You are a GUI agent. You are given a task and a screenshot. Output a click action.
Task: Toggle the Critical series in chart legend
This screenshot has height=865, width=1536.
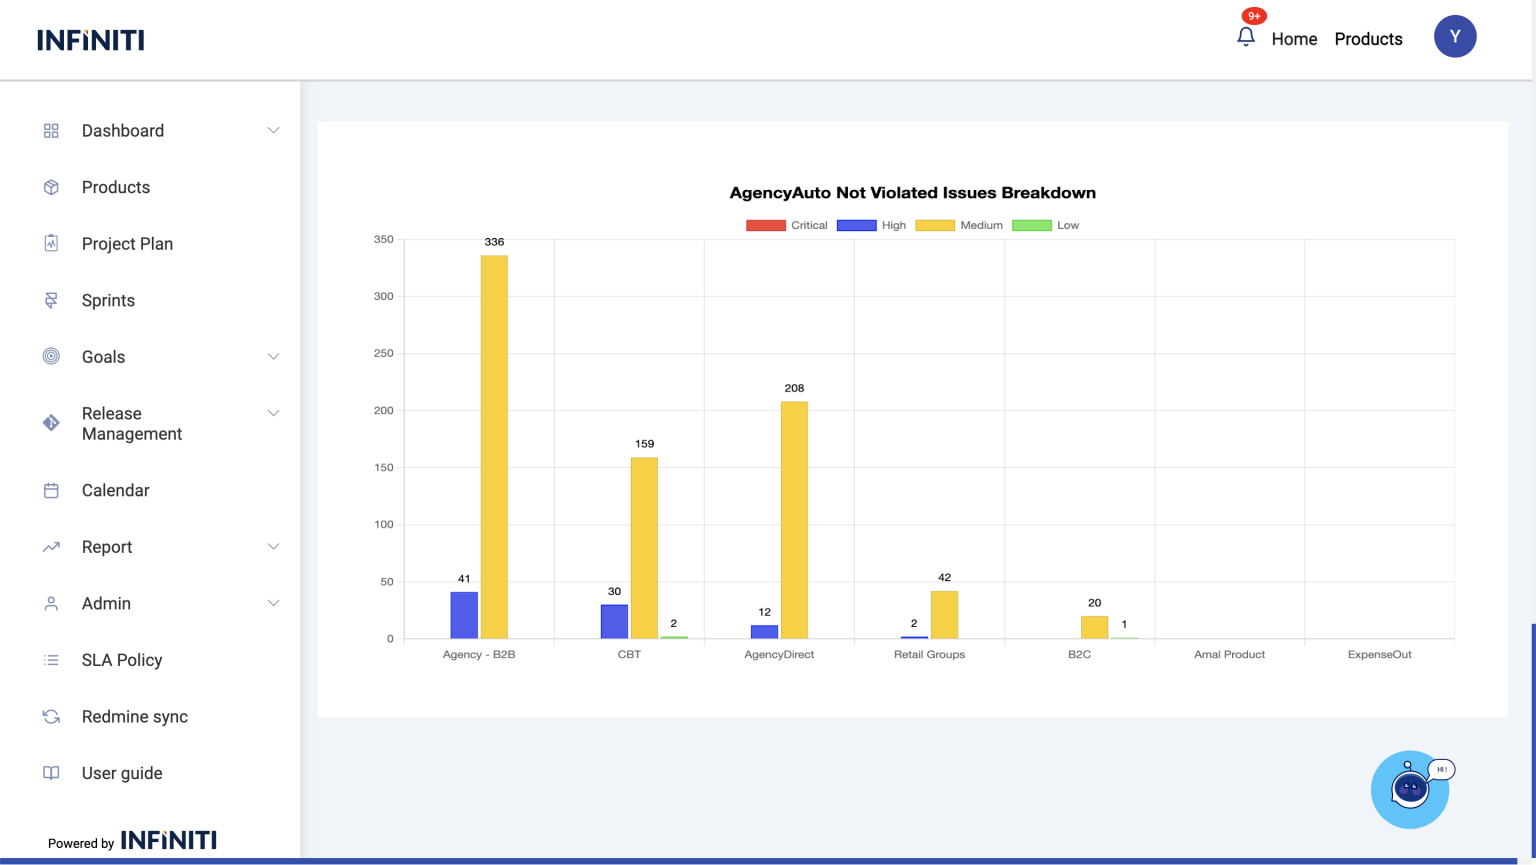click(x=787, y=225)
